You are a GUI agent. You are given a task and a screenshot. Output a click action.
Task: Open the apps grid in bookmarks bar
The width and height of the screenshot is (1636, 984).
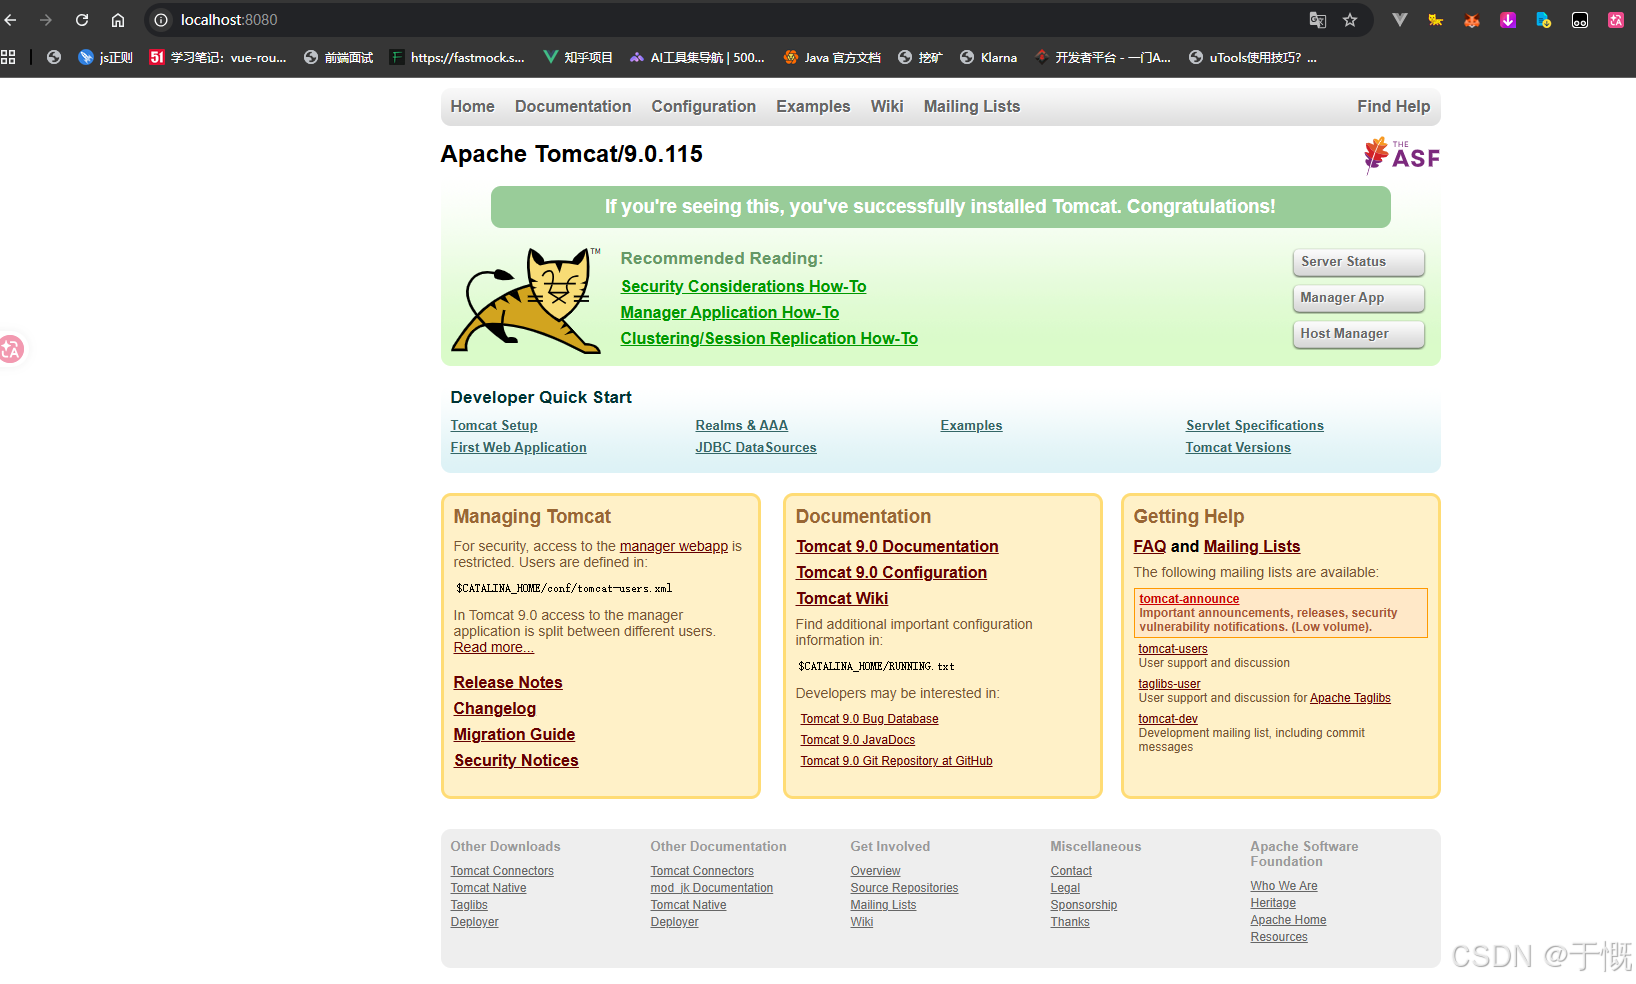point(8,57)
